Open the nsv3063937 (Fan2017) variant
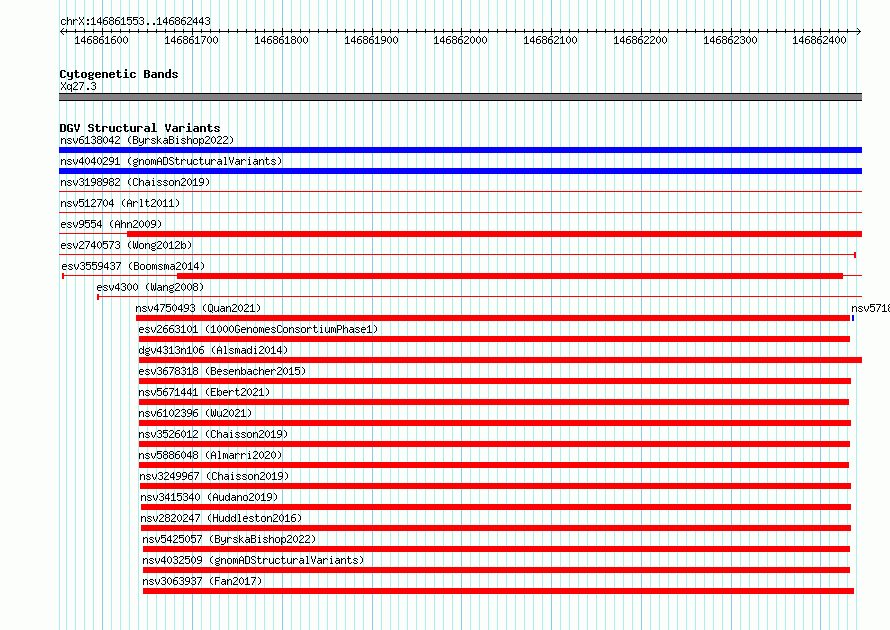This screenshot has height=630, width=890. [x=203, y=581]
